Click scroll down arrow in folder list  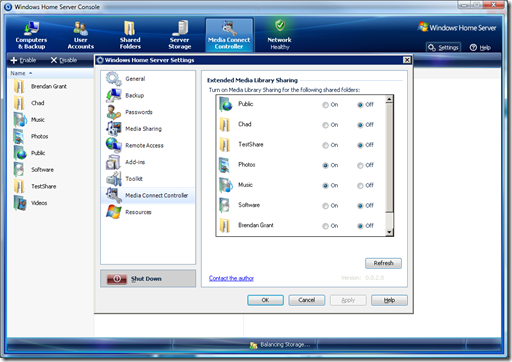(x=389, y=232)
